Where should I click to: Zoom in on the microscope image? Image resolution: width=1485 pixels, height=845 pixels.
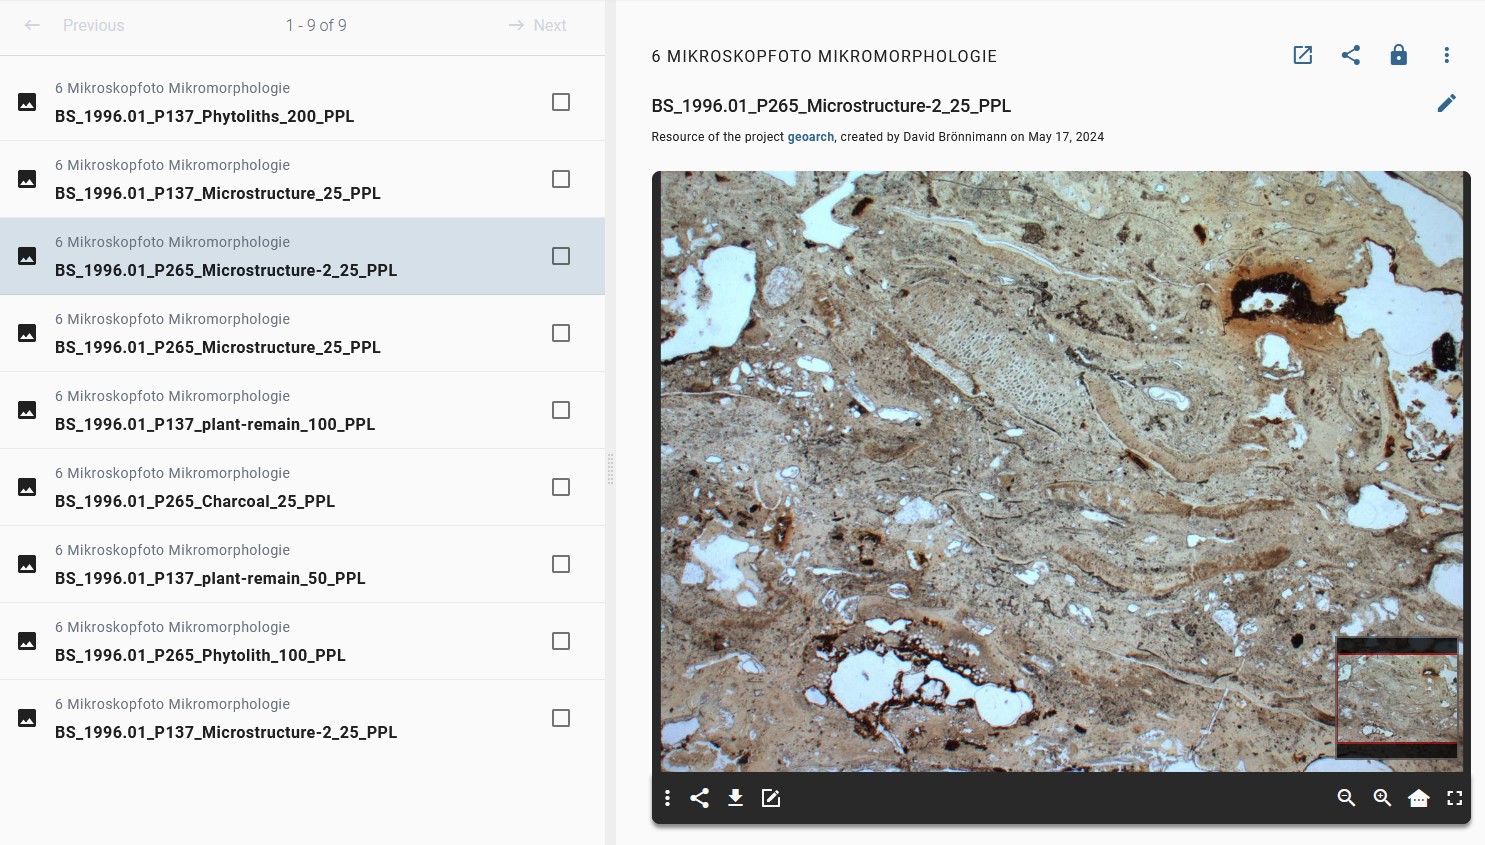(x=1382, y=798)
